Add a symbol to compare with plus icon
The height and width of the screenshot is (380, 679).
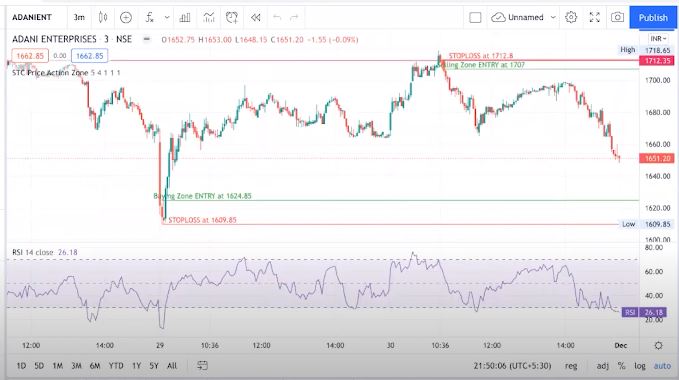[x=126, y=17]
